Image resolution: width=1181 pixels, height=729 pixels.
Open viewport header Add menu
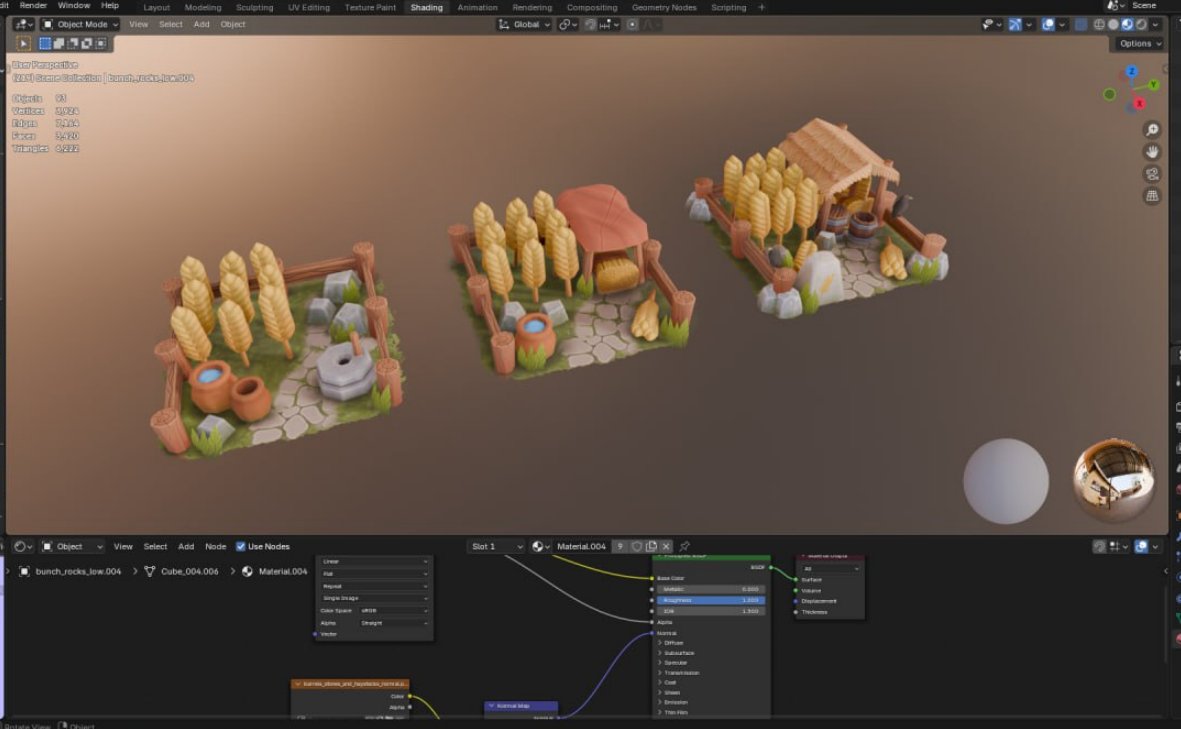click(201, 24)
